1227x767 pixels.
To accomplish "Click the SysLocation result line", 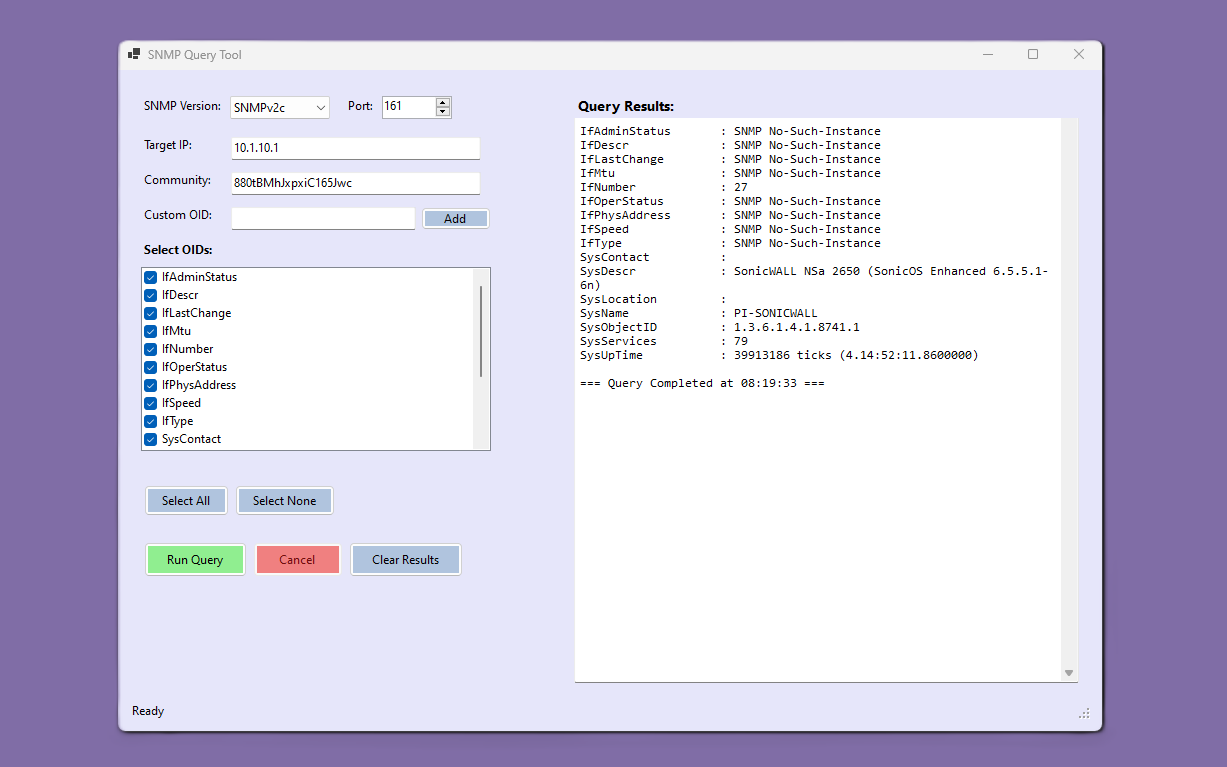I will coord(653,299).
